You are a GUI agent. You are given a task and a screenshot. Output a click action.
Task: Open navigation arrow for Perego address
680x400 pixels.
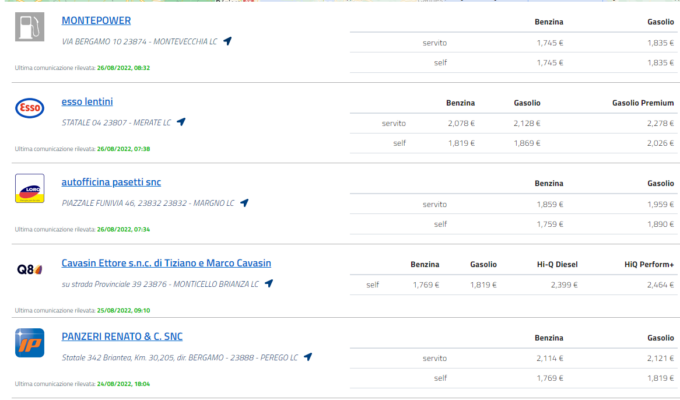click(308, 357)
